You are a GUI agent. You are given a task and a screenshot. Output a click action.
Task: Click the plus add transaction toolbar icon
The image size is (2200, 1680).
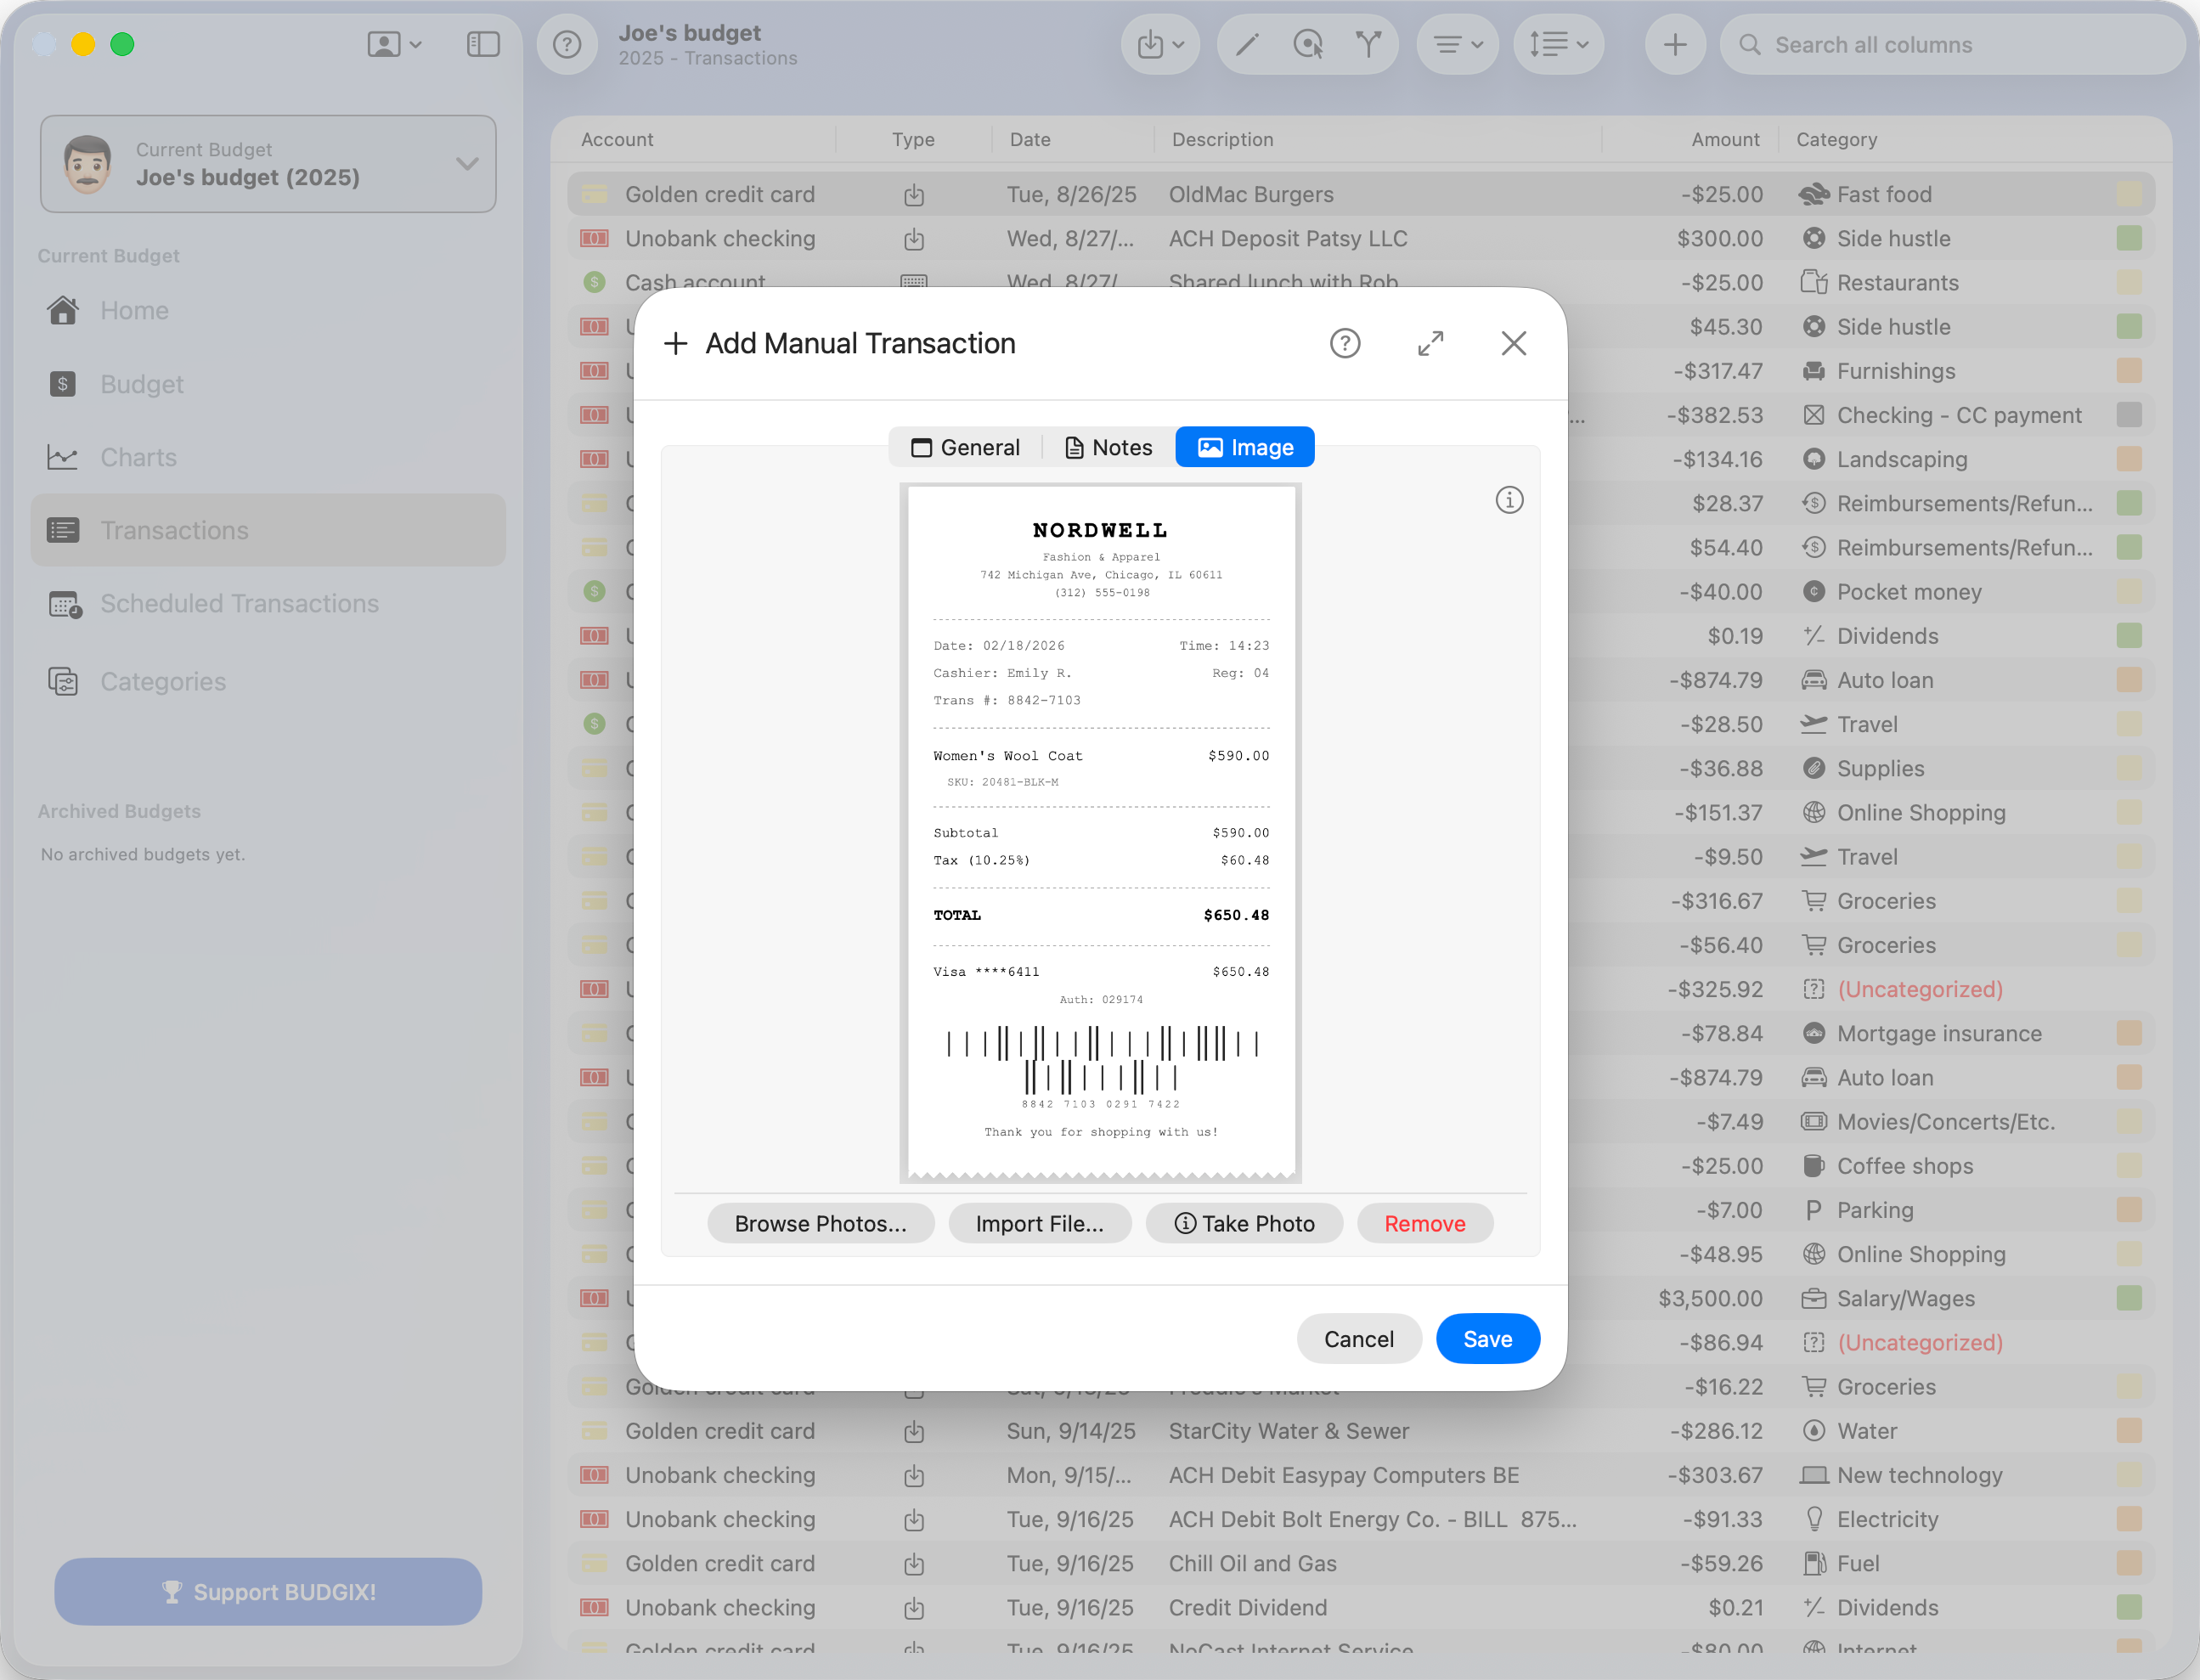(x=1675, y=44)
